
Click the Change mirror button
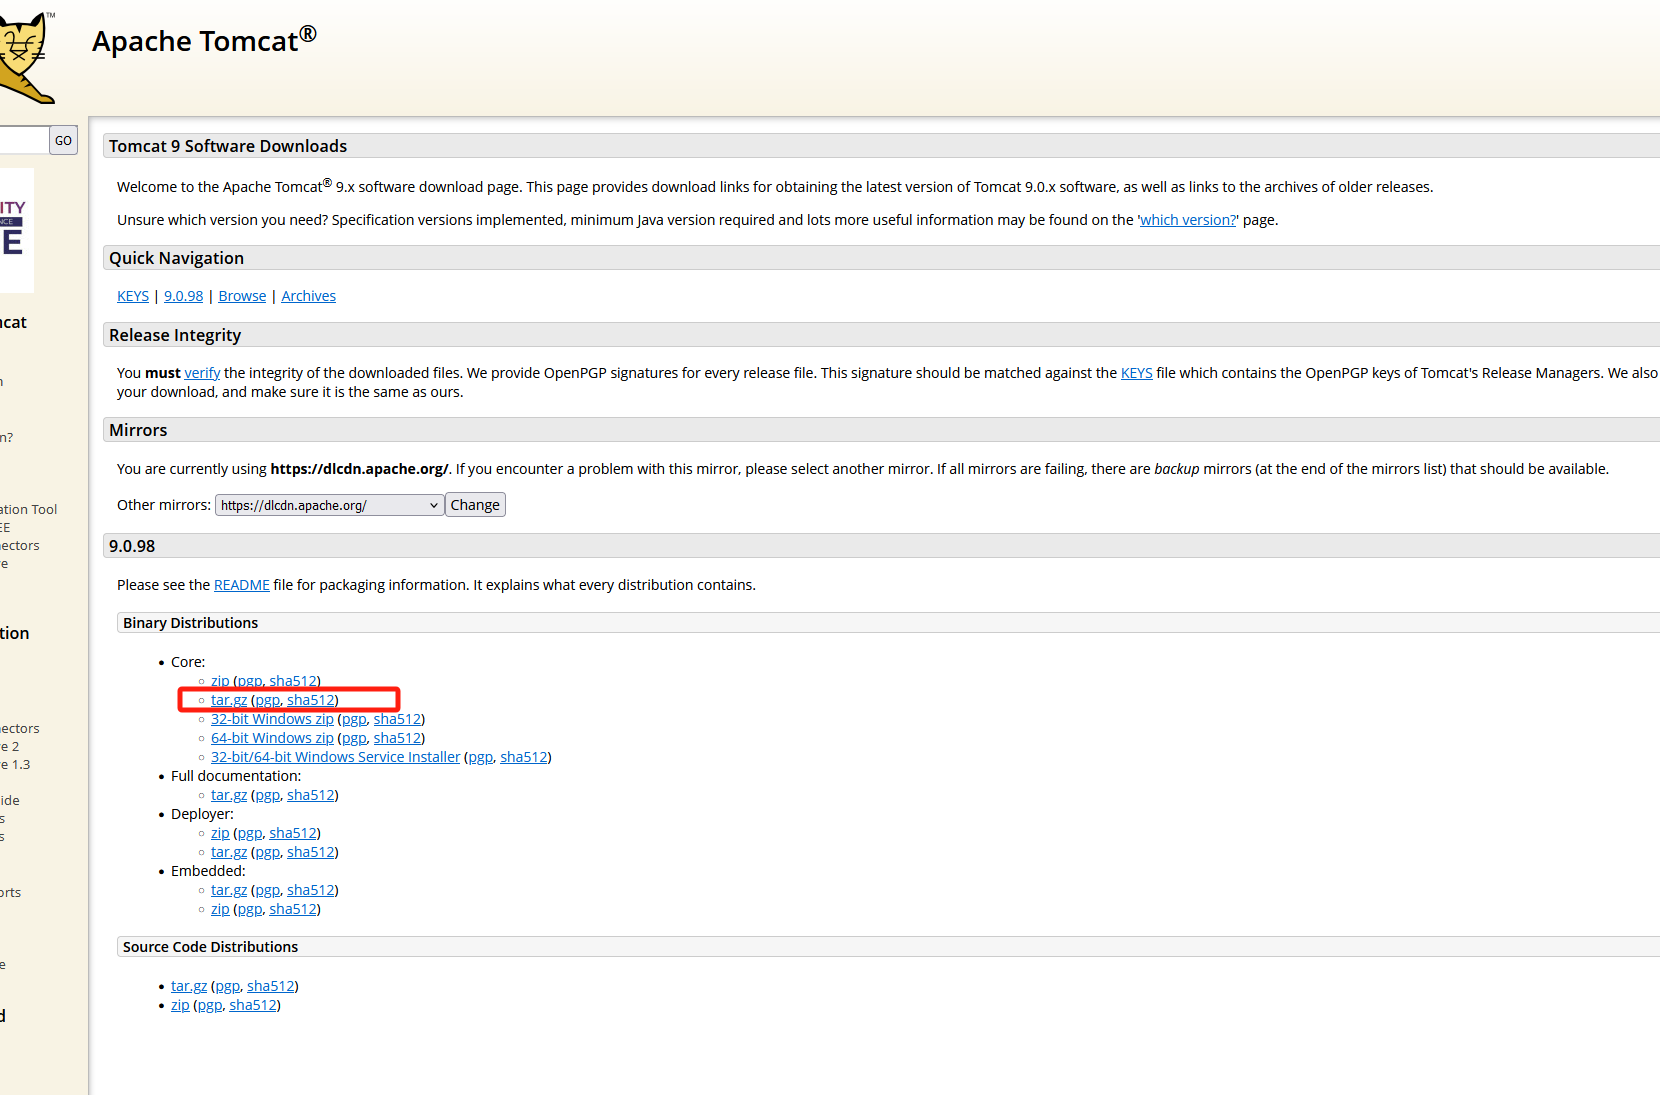click(x=475, y=505)
